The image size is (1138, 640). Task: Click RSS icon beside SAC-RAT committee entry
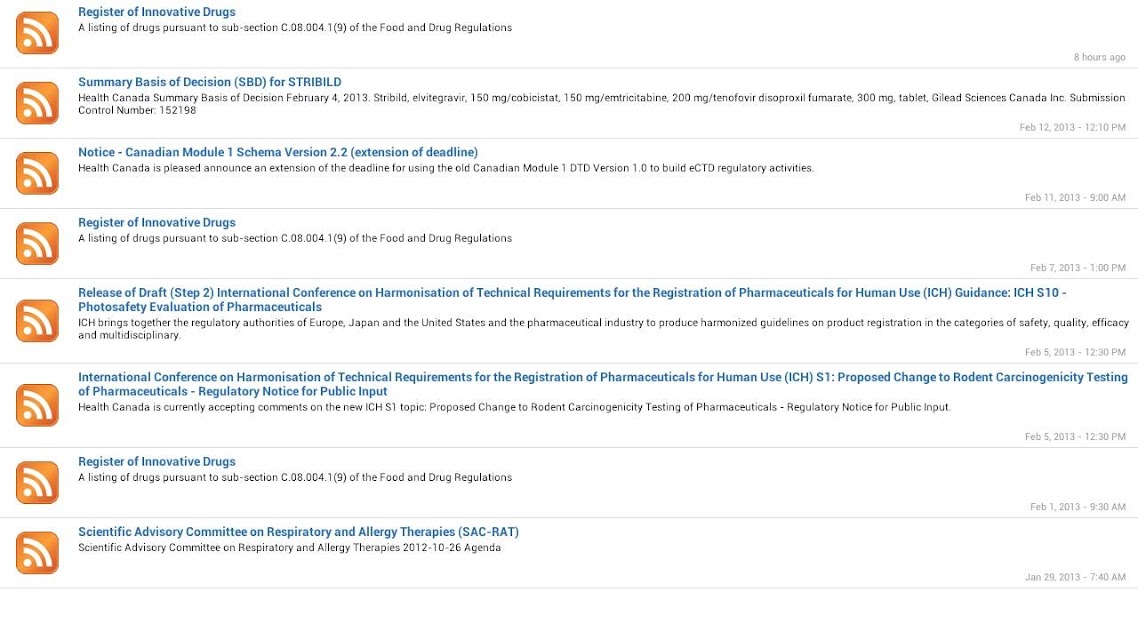point(37,553)
